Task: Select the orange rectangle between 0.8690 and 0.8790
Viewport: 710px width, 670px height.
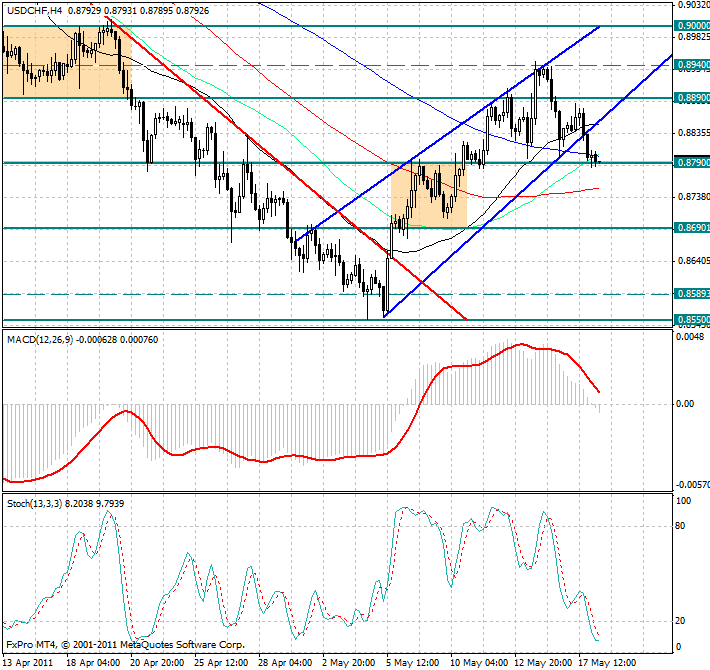Action: (429, 196)
